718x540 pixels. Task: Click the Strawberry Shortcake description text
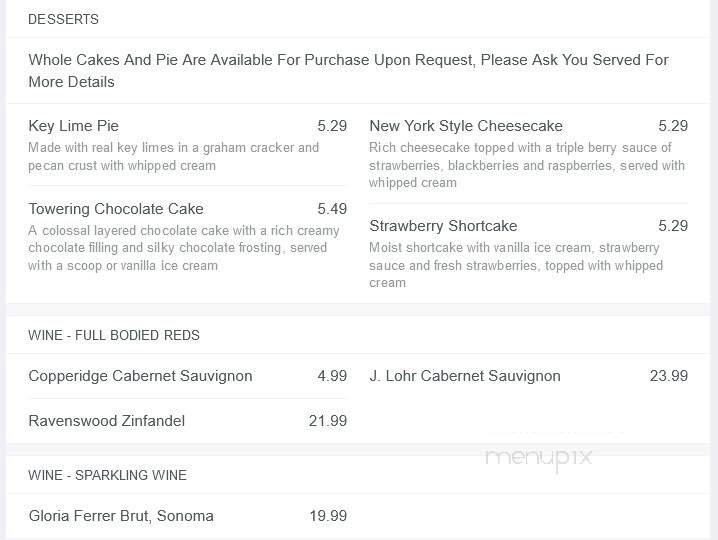point(515,265)
